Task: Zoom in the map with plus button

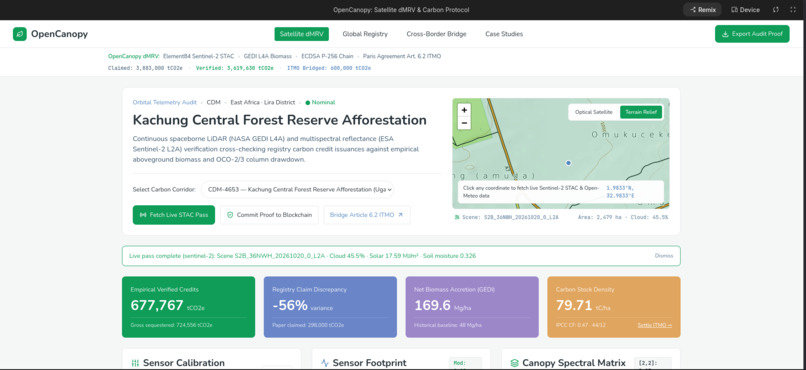Action: click(x=464, y=110)
